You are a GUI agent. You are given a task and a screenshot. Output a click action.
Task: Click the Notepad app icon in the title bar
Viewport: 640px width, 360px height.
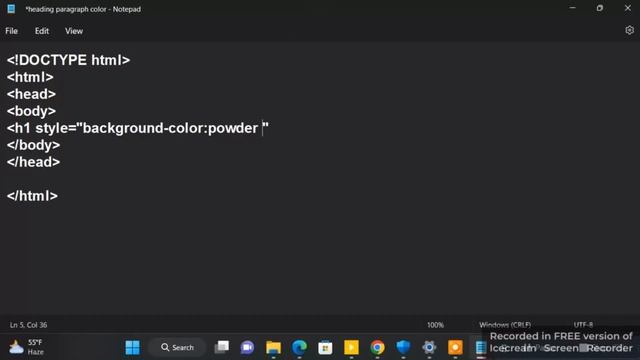[x=11, y=9]
